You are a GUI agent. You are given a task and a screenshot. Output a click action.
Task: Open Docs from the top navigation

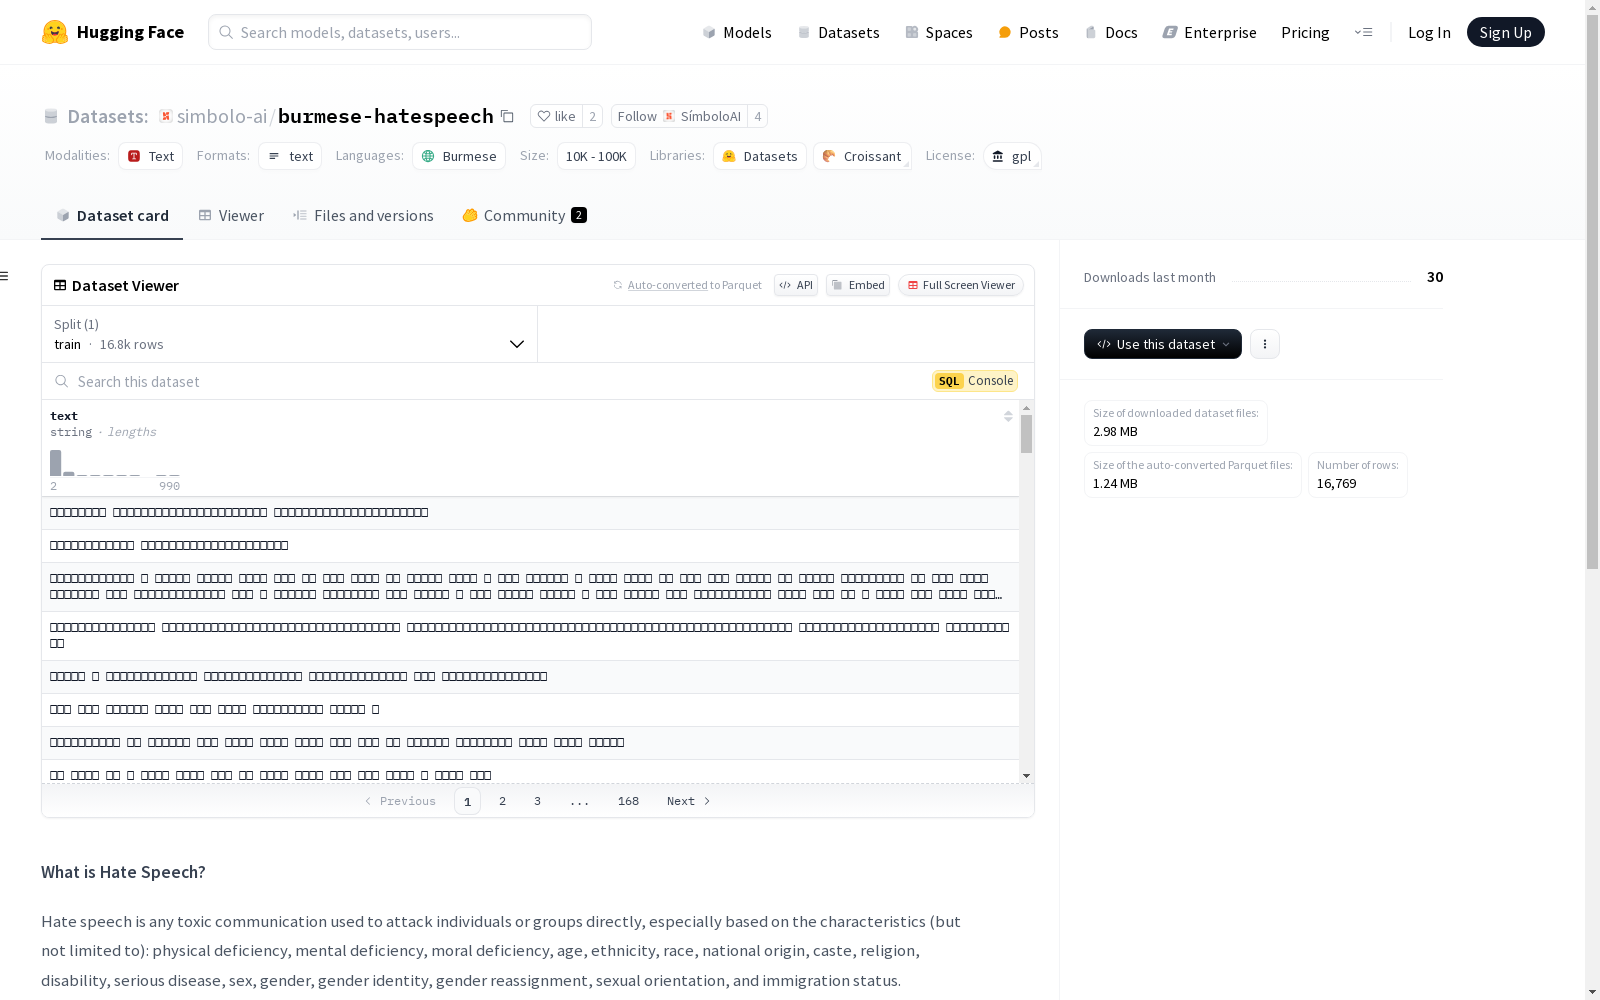tap(1111, 32)
